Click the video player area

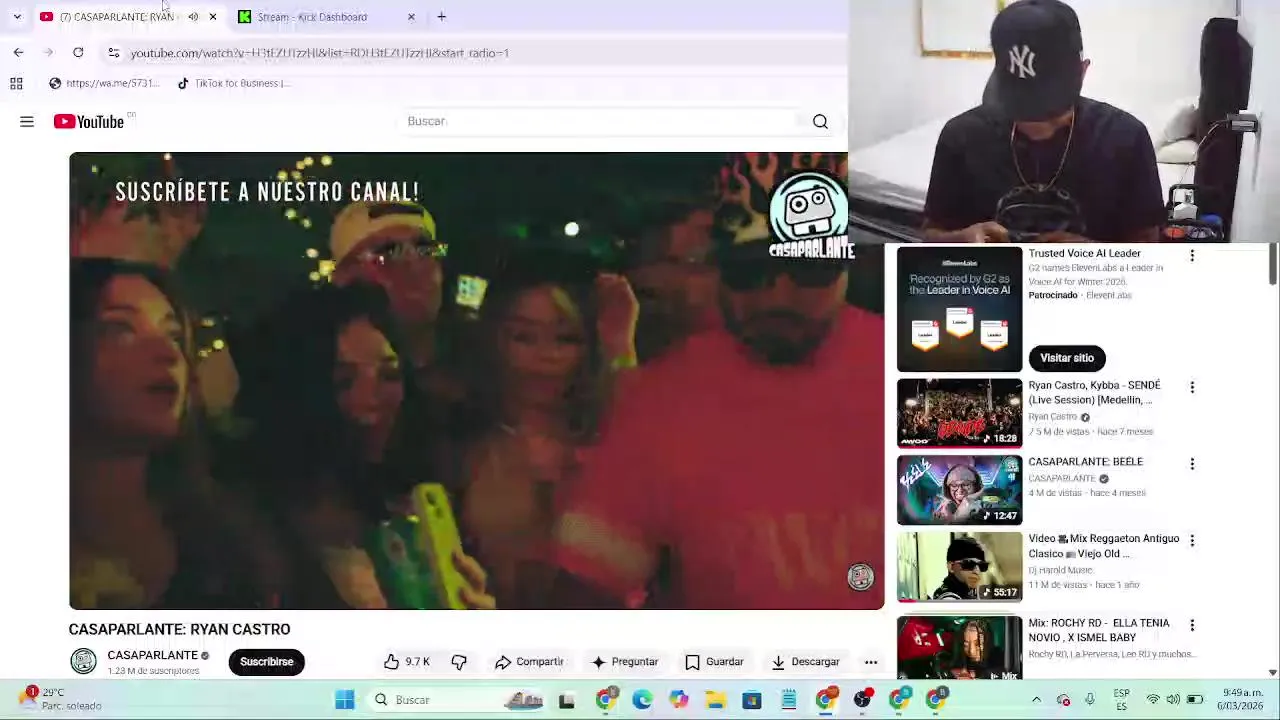pyautogui.click(x=476, y=380)
